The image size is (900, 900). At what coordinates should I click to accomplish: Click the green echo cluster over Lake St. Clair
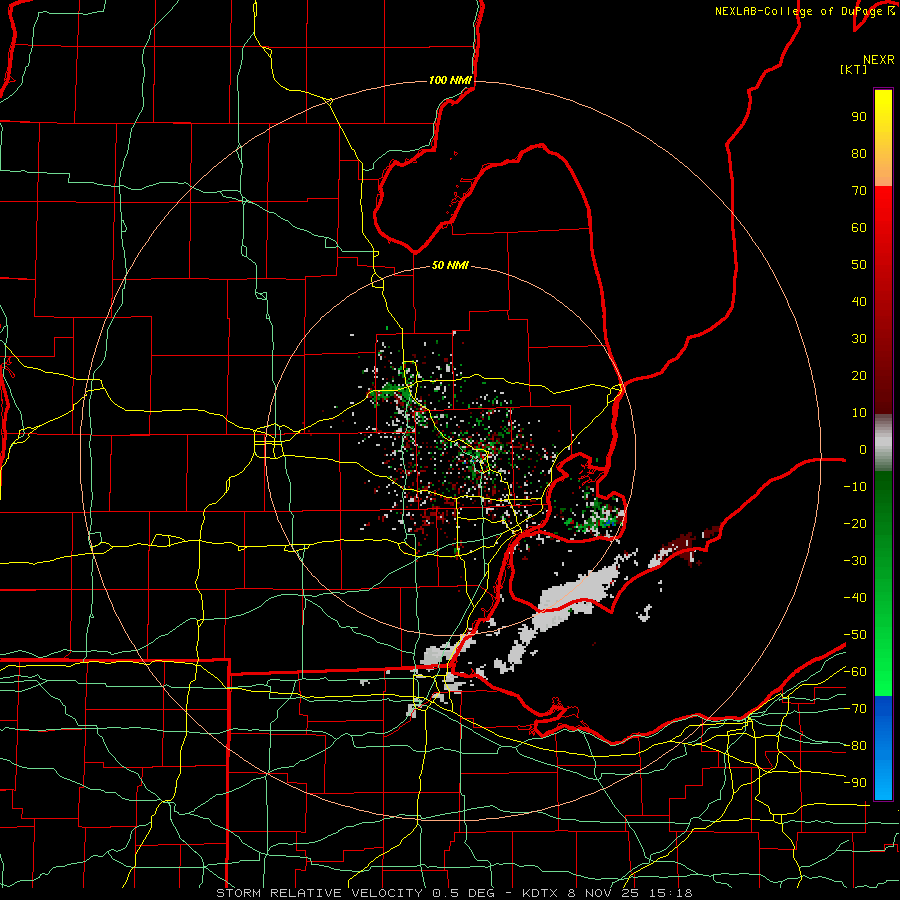(x=596, y=515)
